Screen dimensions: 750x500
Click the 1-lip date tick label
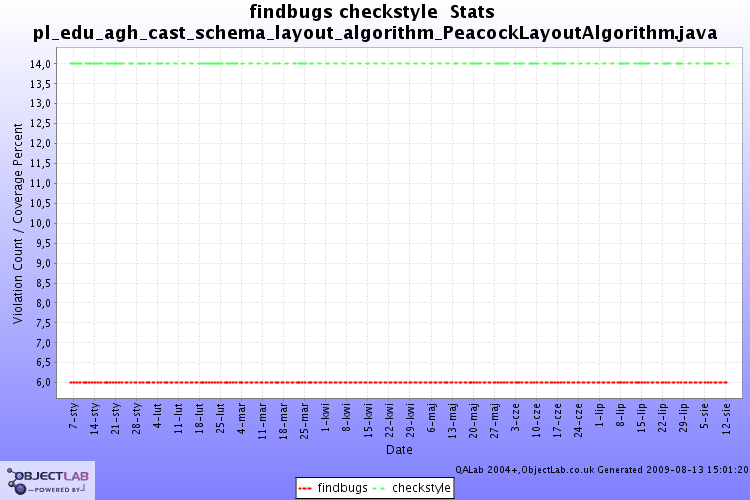coord(600,415)
